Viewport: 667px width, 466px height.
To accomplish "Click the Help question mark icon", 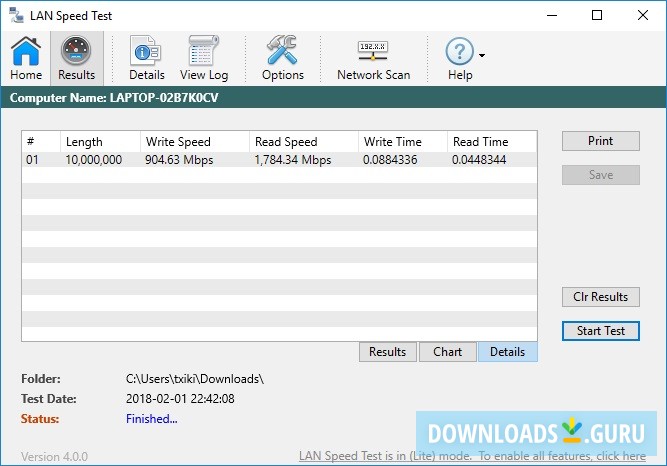I will click(459, 58).
